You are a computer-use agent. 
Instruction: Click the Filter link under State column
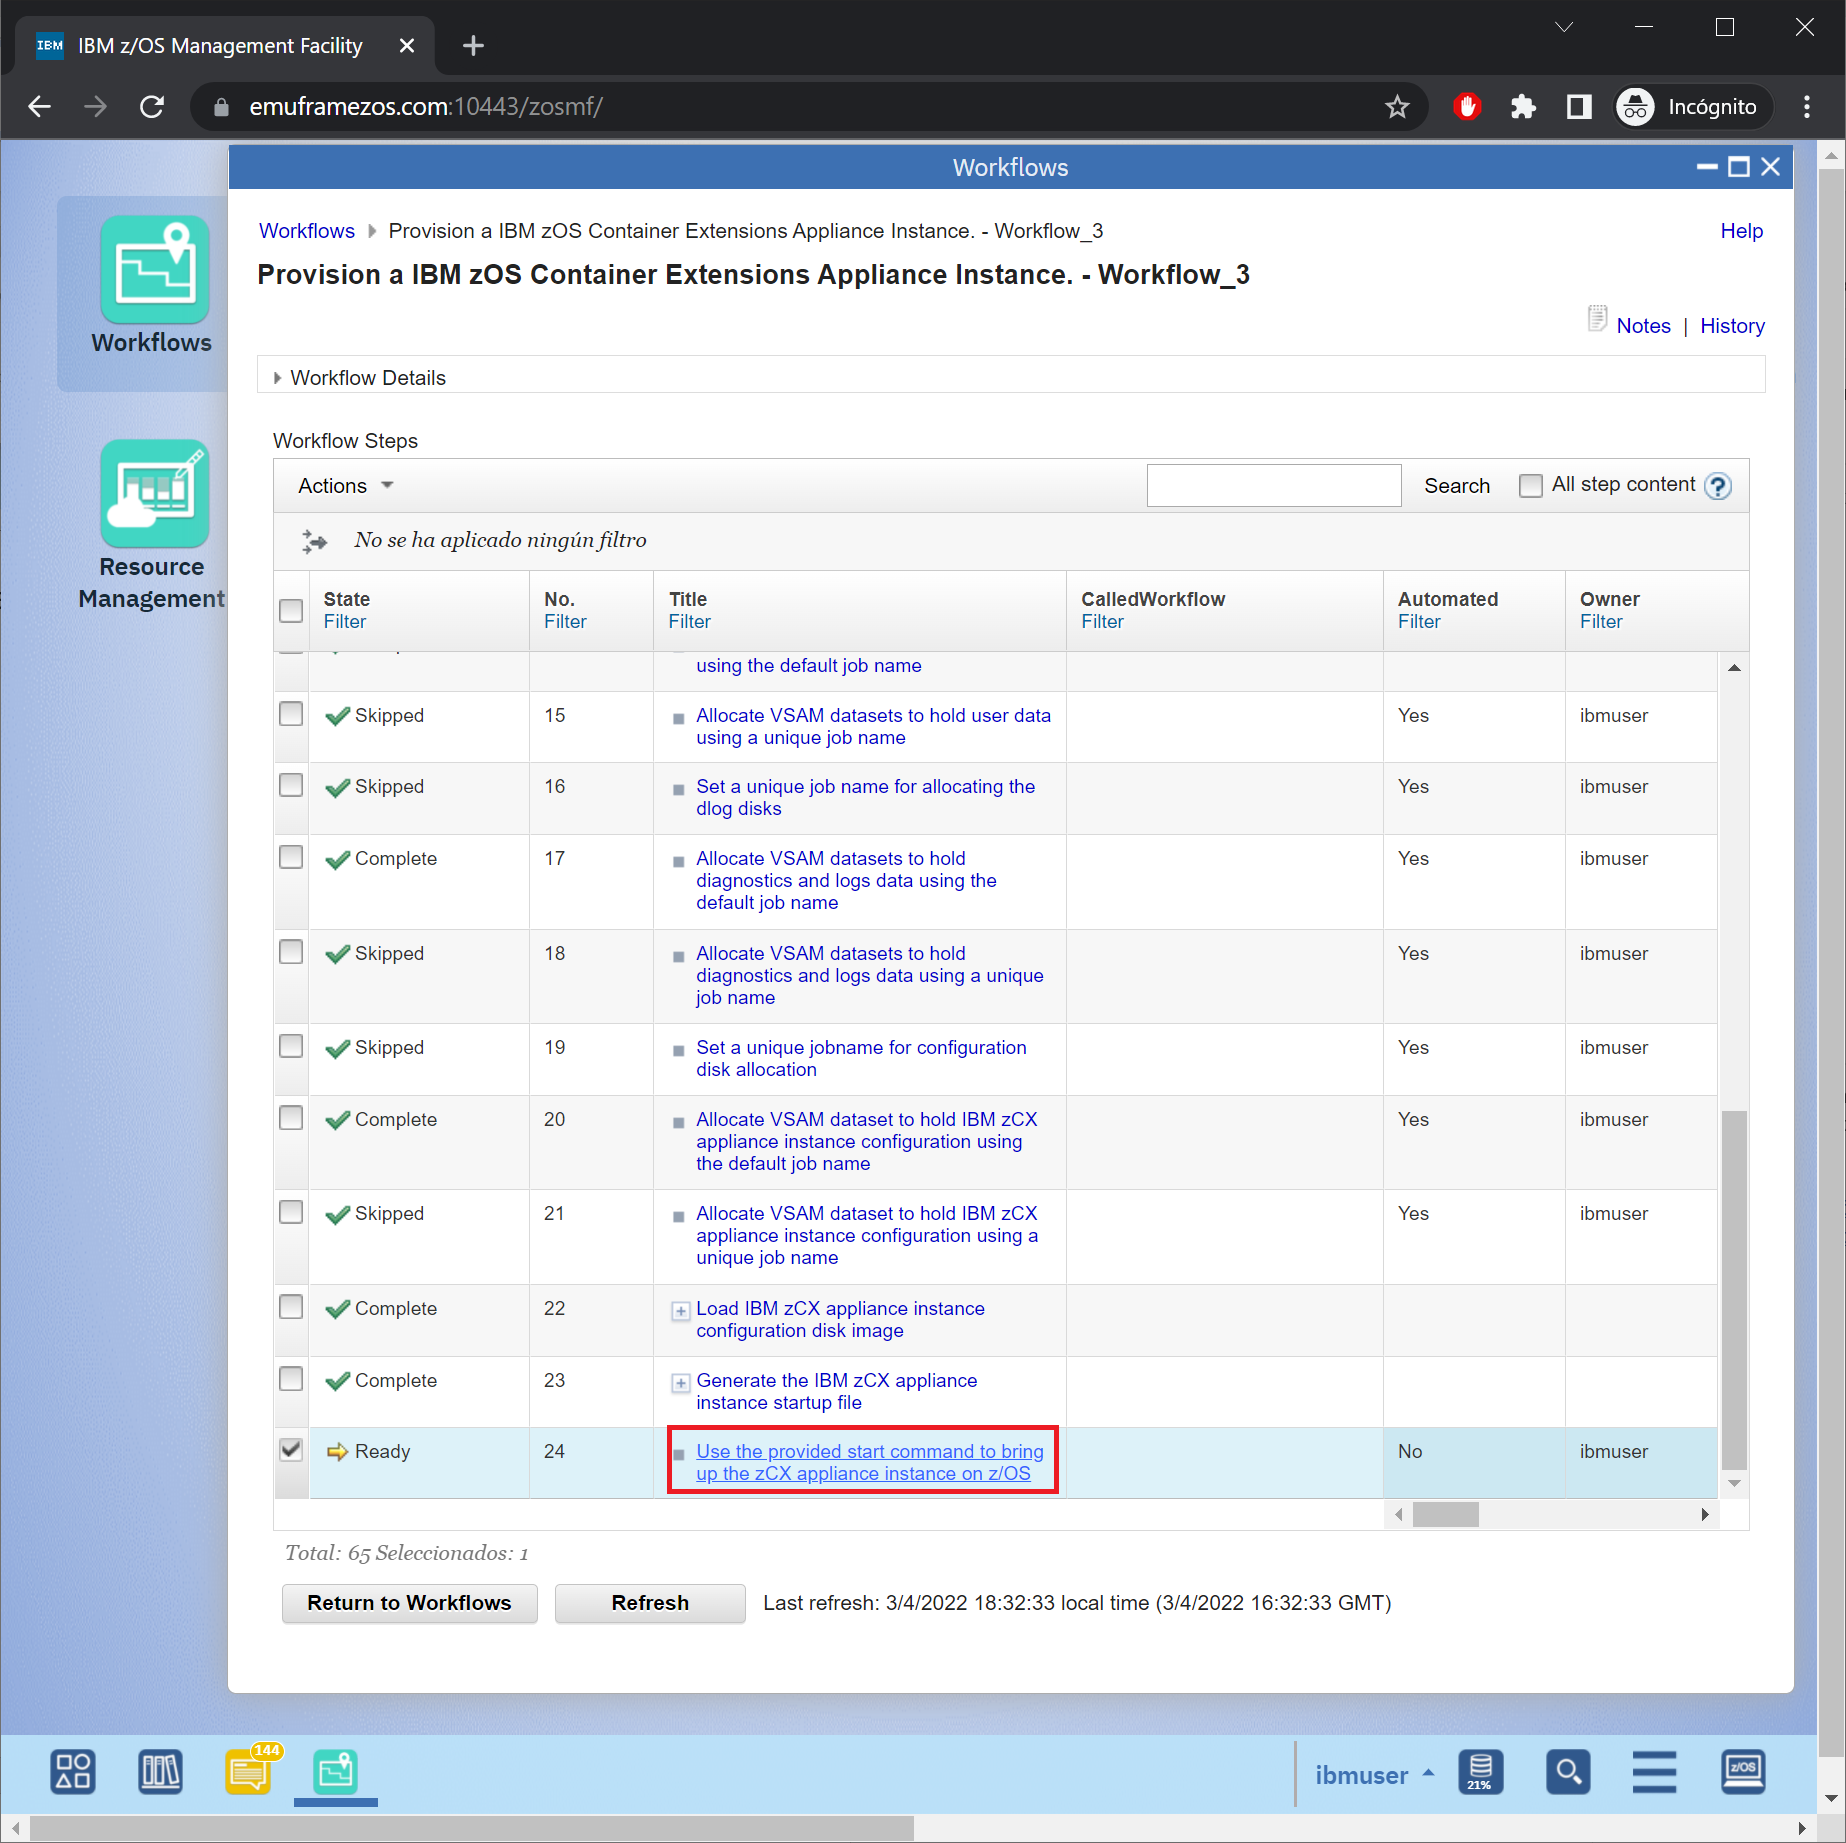(x=345, y=622)
